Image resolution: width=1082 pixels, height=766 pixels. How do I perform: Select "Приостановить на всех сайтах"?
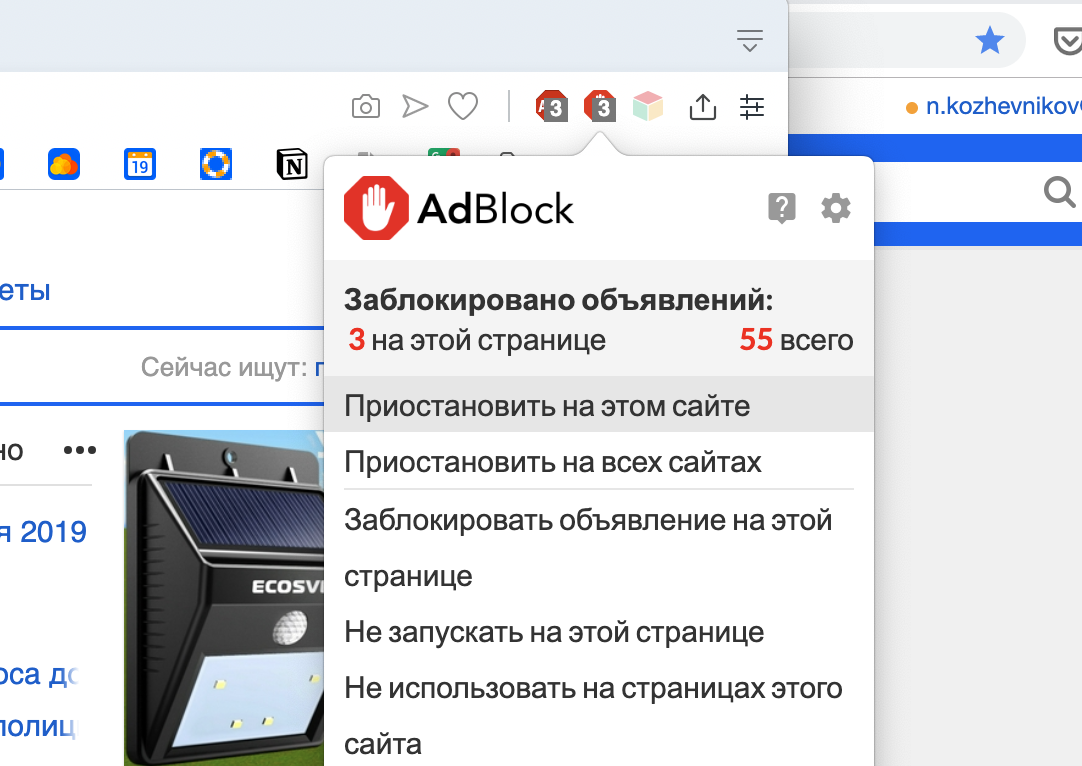[x=553, y=462]
